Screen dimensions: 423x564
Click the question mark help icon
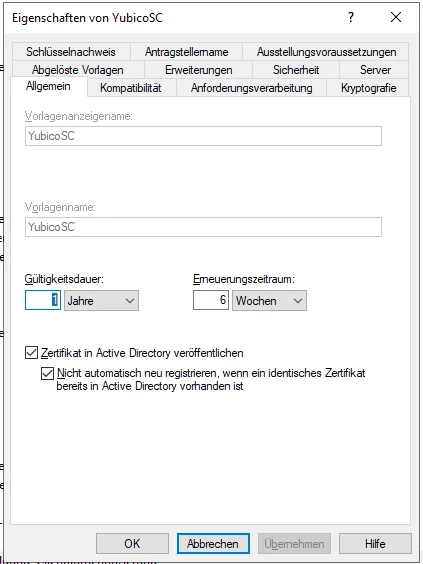pyautogui.click(x=351, y=17)
